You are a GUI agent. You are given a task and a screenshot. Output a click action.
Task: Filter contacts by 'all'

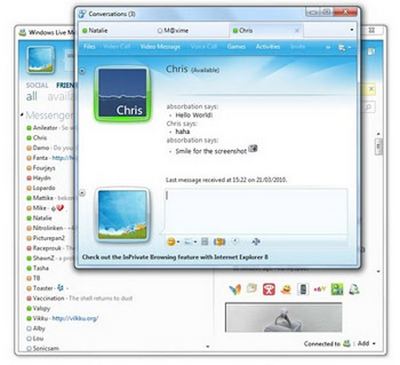point(32,97)
